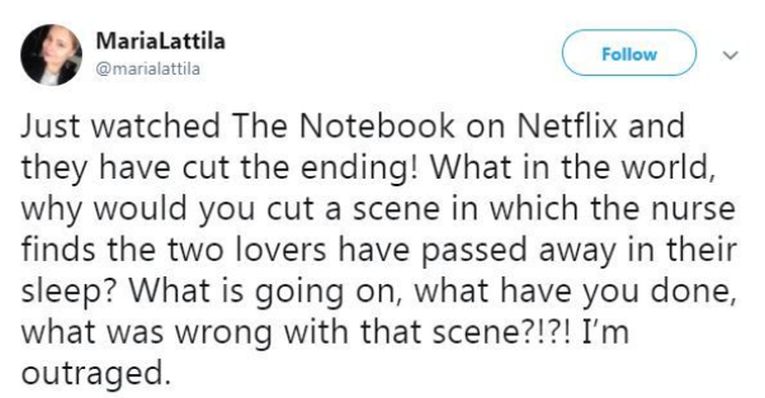Viewport: 765px width, 398px height.
Task: Open MariaLattila's profile picture
Action: (51, 55)
